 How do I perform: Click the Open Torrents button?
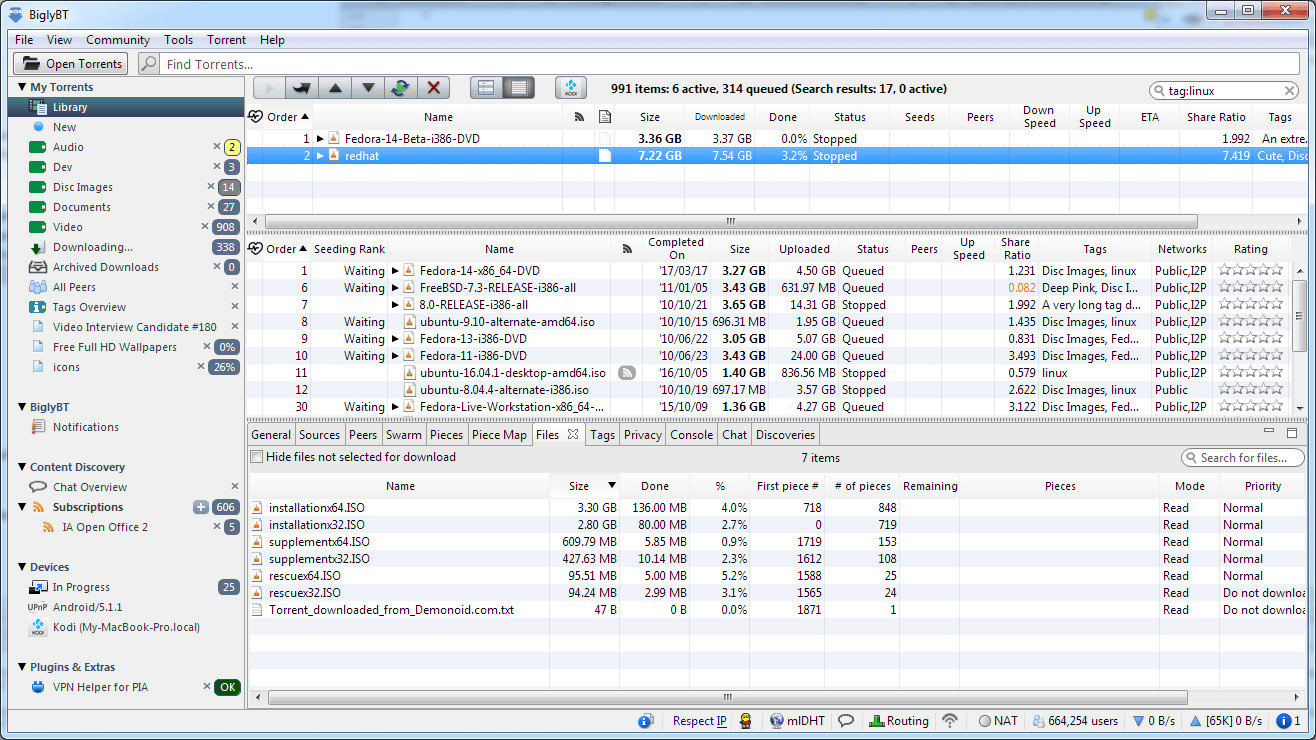[x=70, y=63]
